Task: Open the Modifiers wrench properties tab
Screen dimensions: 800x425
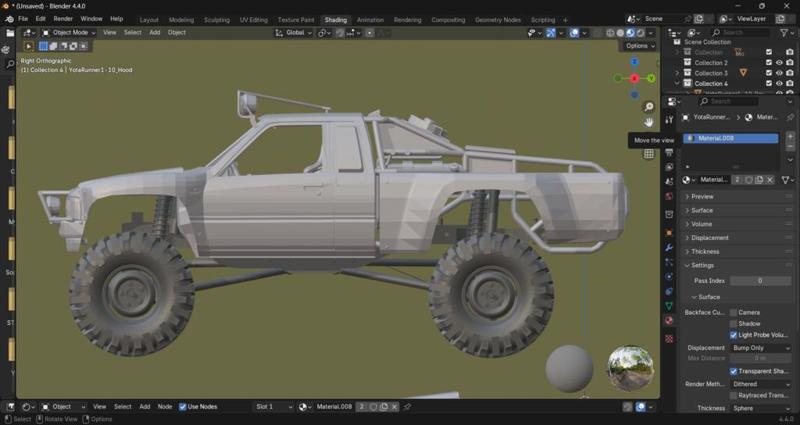Action: (669, 247)
